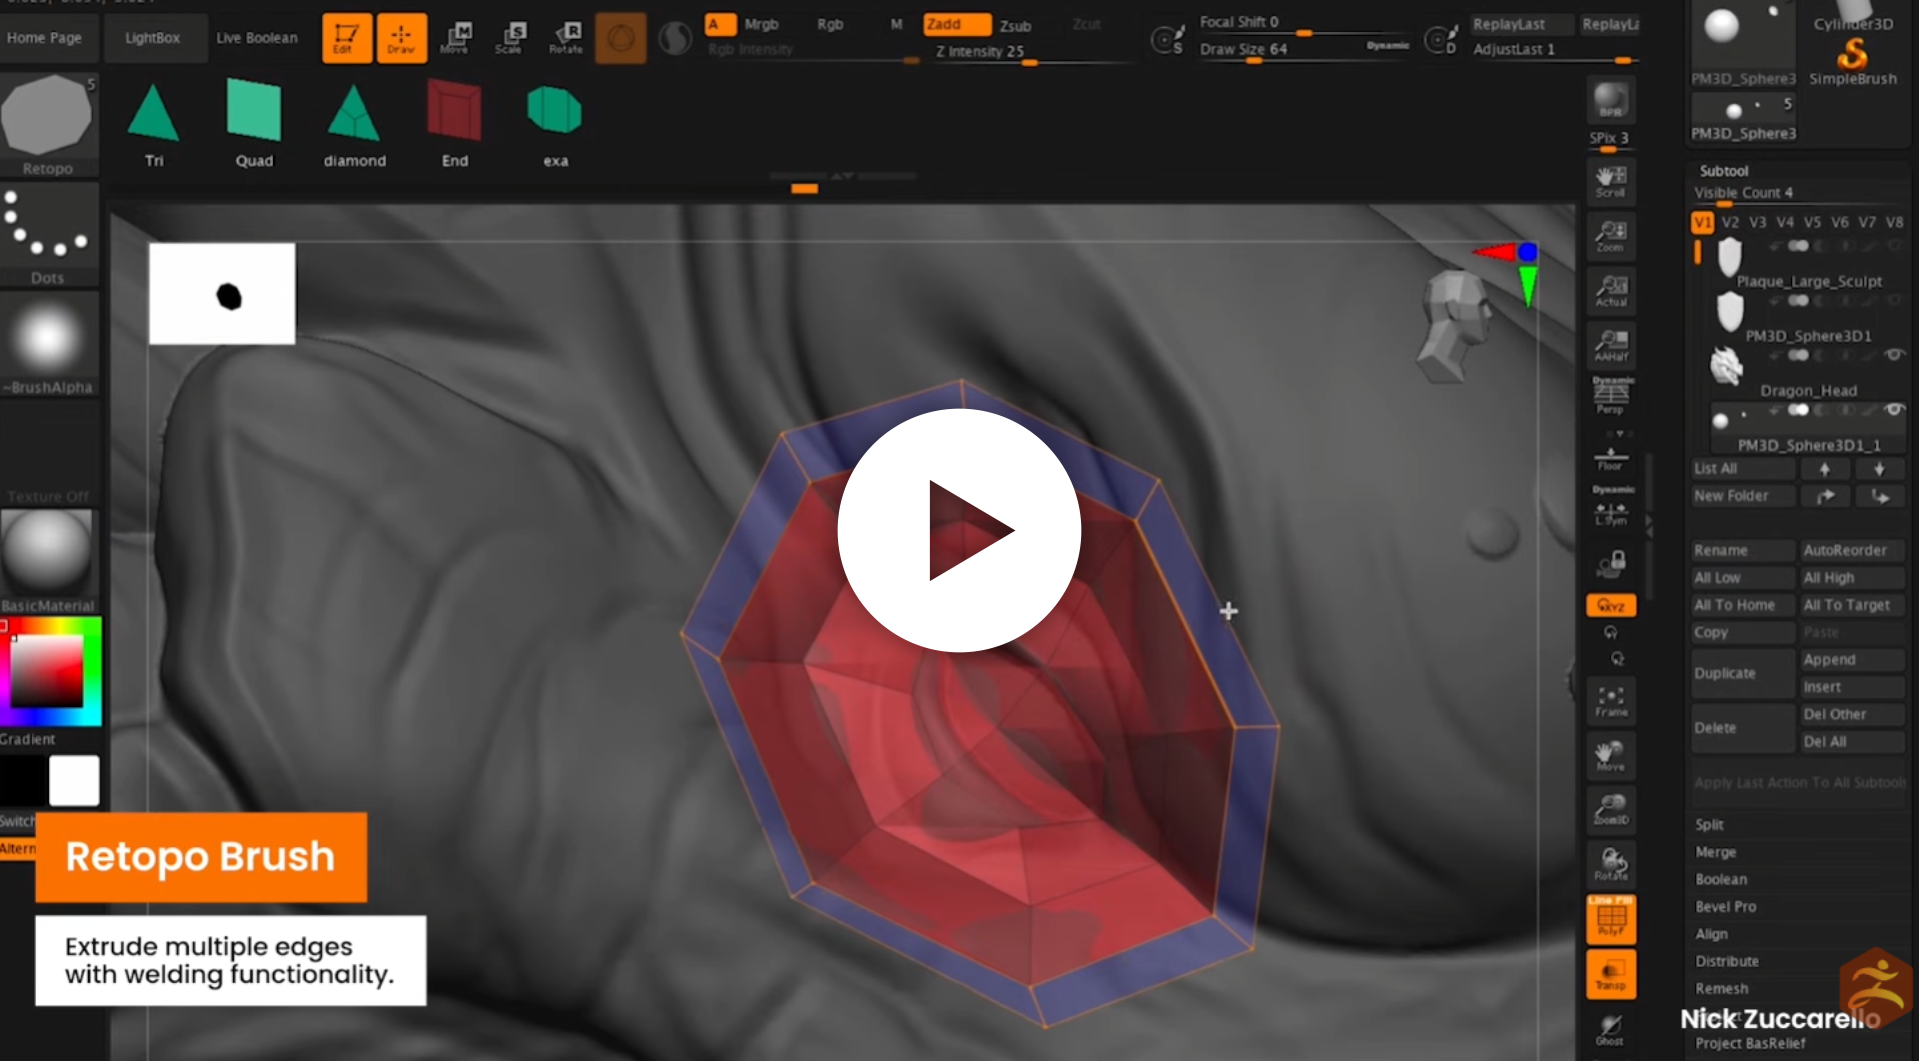Screen dimensions: 1919x1061
Task: Disable the PolyF line fill display
Action: coord(1610,919)
